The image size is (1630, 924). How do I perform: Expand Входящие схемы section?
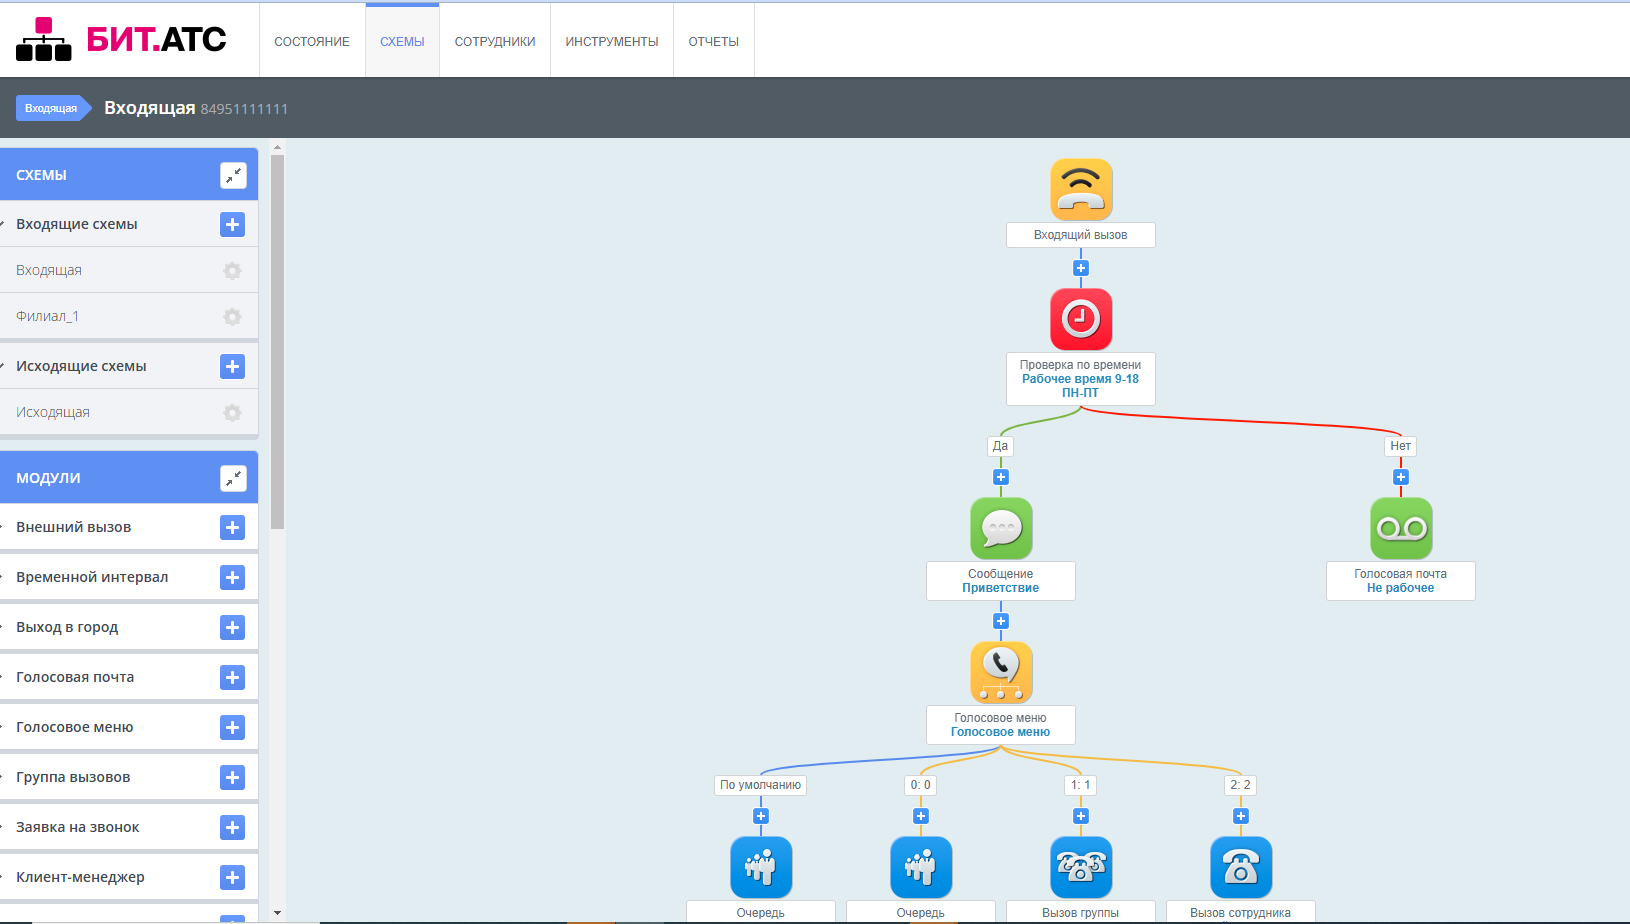click(77, 224)
